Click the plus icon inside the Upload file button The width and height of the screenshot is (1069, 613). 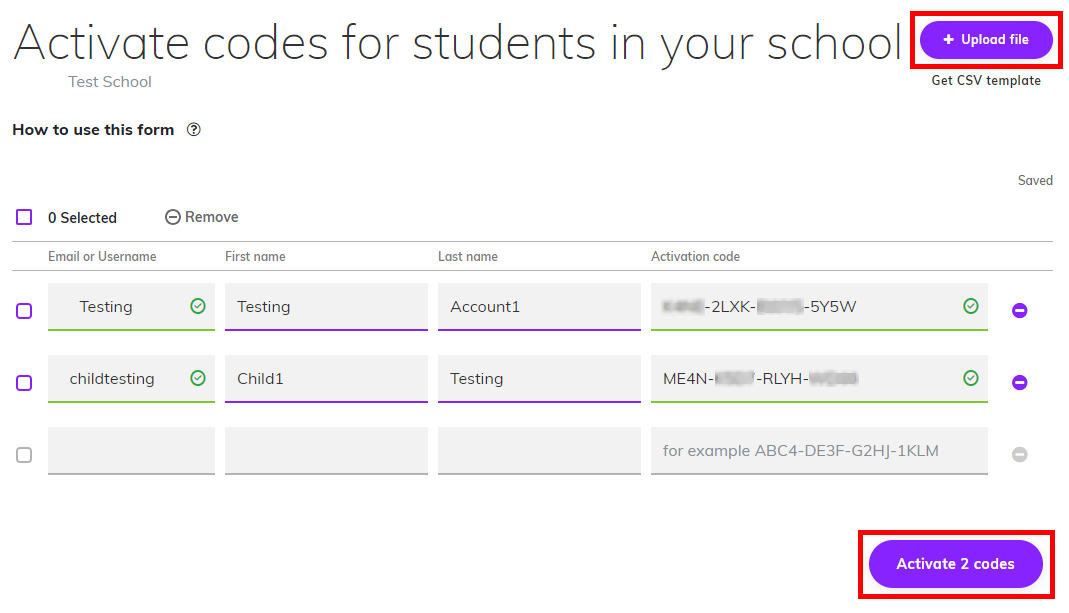pyautogui.click(x=951, y=39)
